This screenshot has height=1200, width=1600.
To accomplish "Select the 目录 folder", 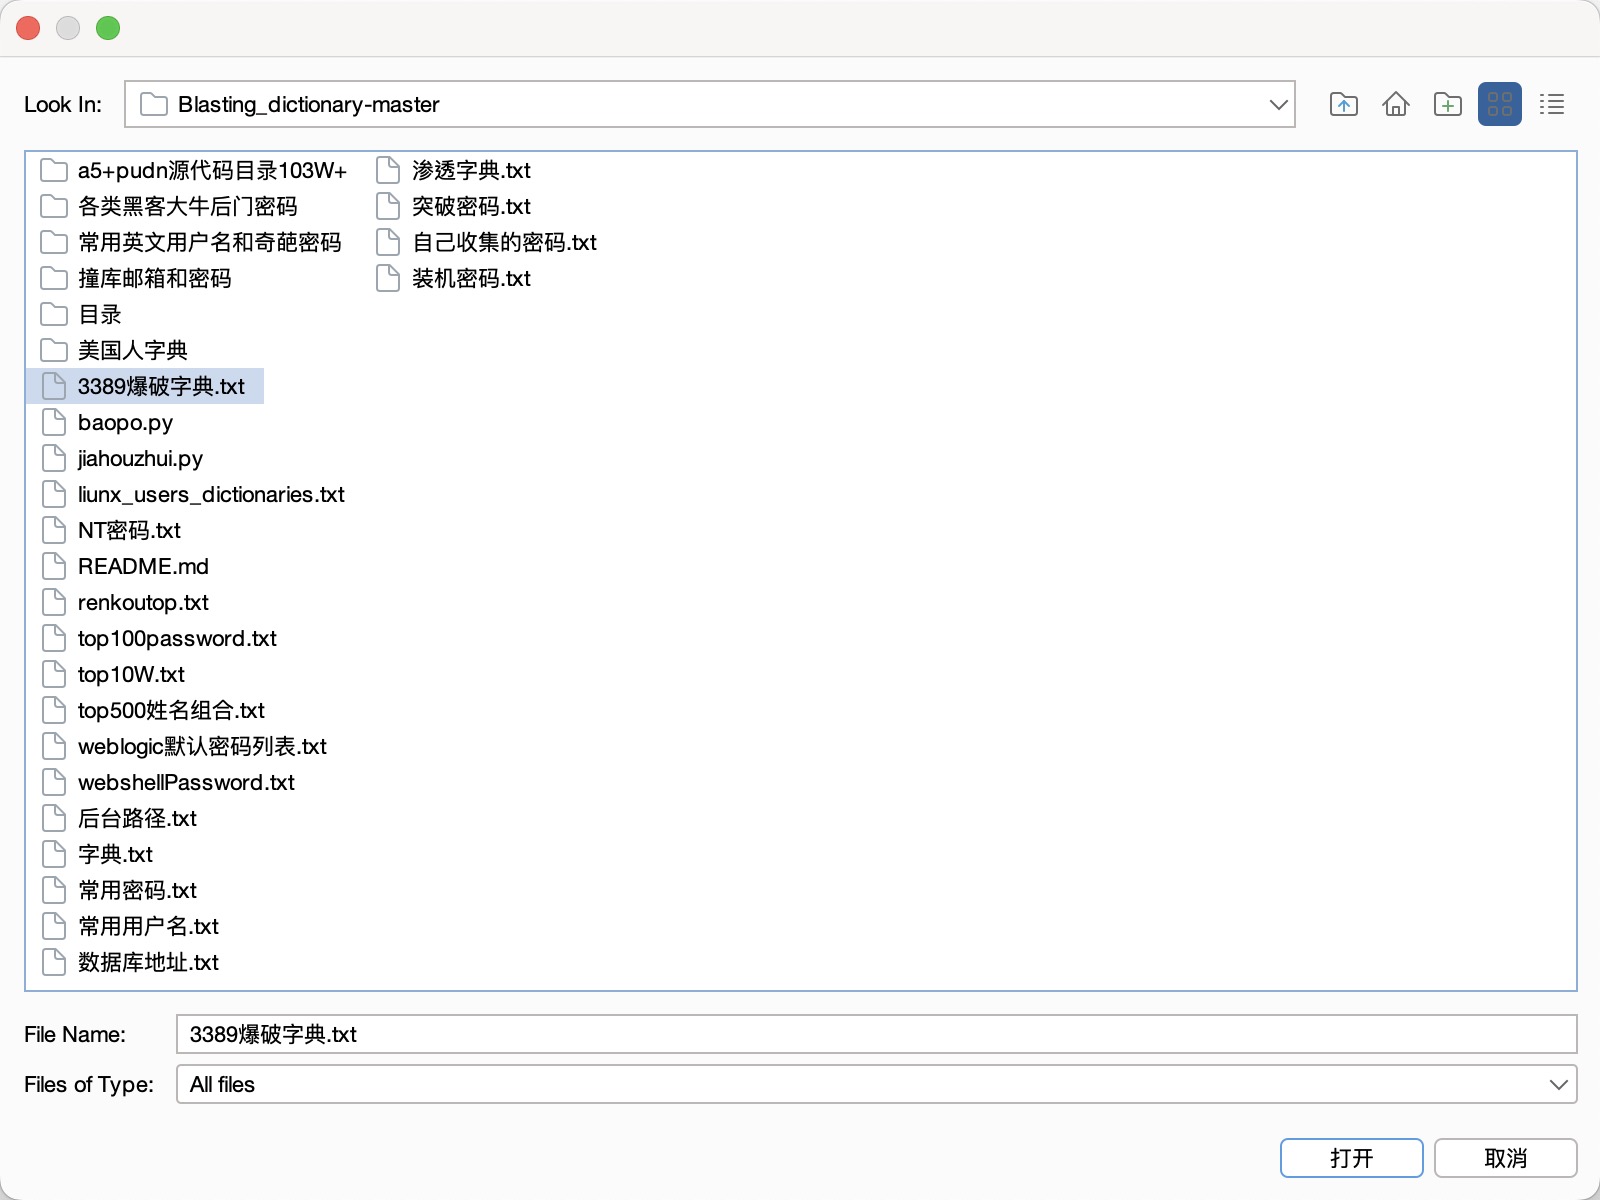I will [99, 315].
